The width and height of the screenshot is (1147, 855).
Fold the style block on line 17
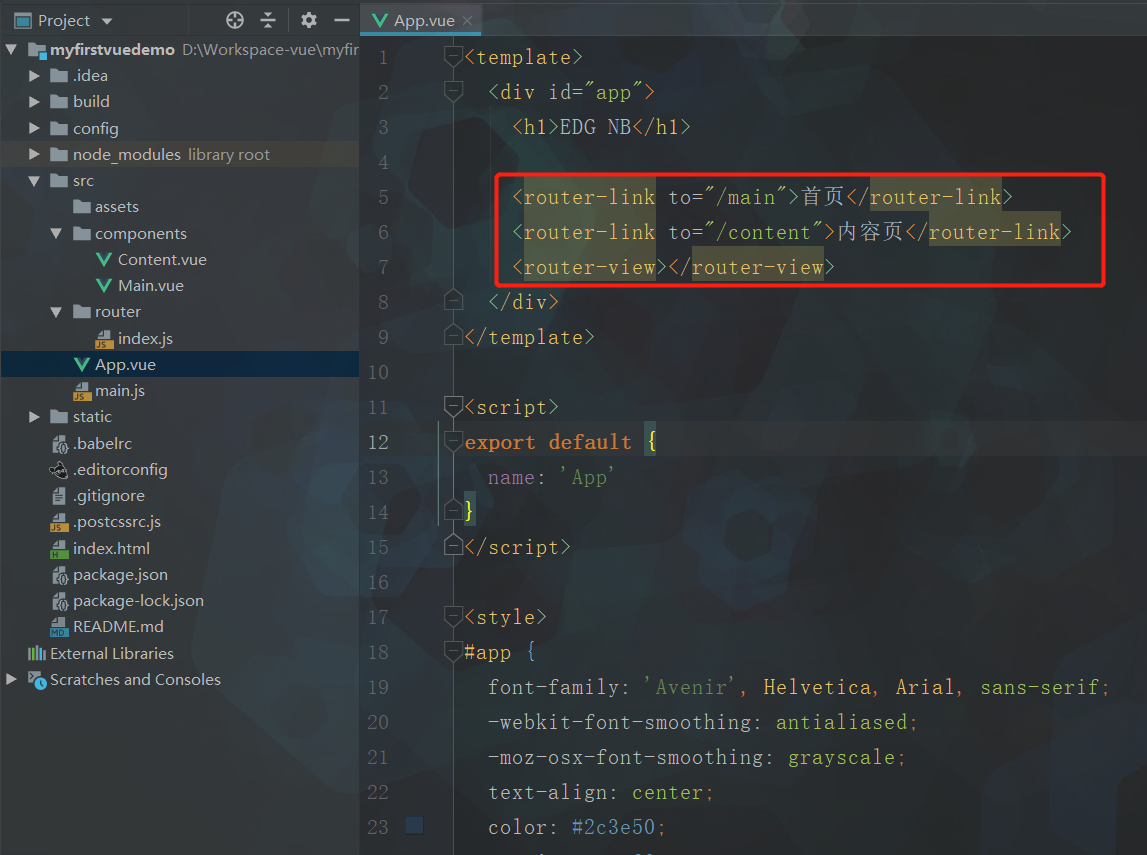[x=454, y=617]
